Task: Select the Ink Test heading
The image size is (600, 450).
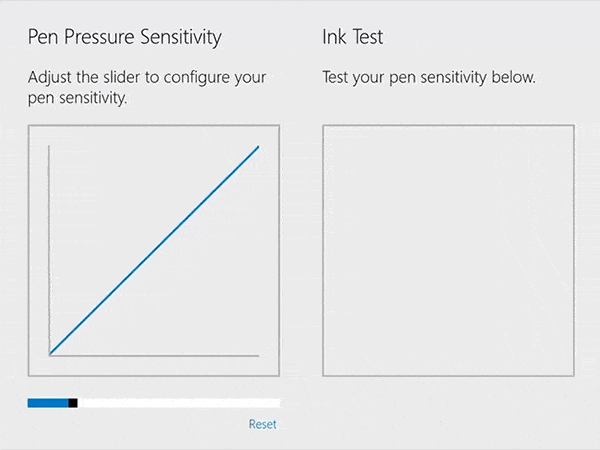Action: [353, 38]
